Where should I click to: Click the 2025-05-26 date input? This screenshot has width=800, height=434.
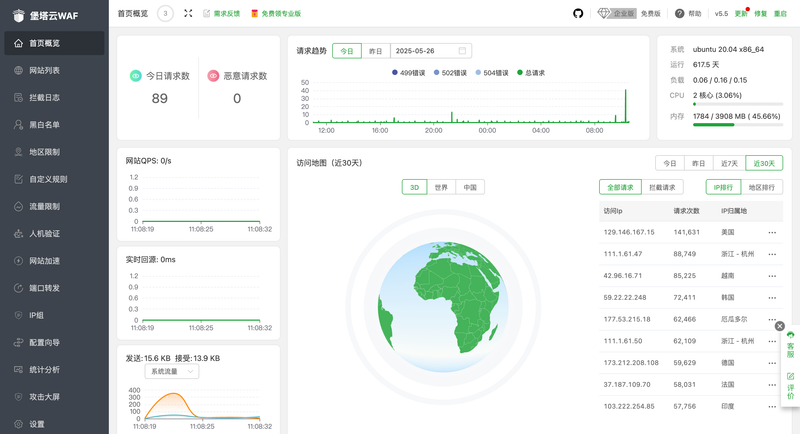click(x=431, y=51)
